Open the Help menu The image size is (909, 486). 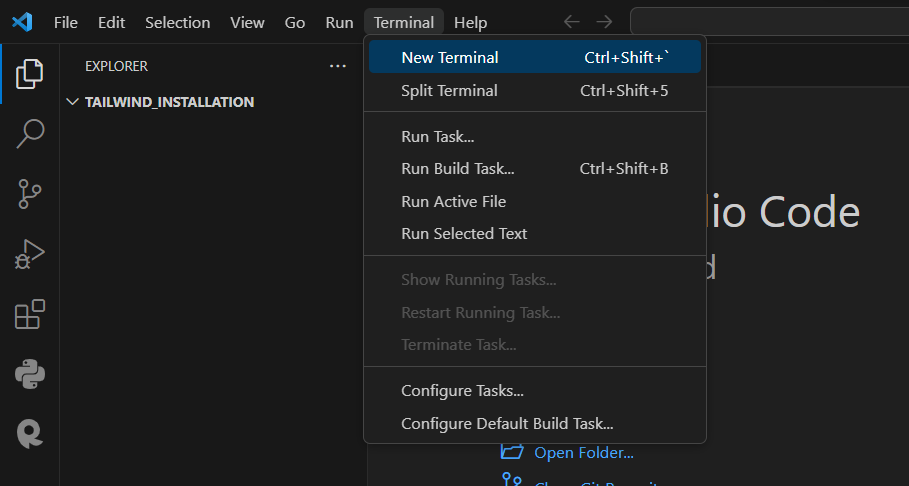click(x=470, y=23)
